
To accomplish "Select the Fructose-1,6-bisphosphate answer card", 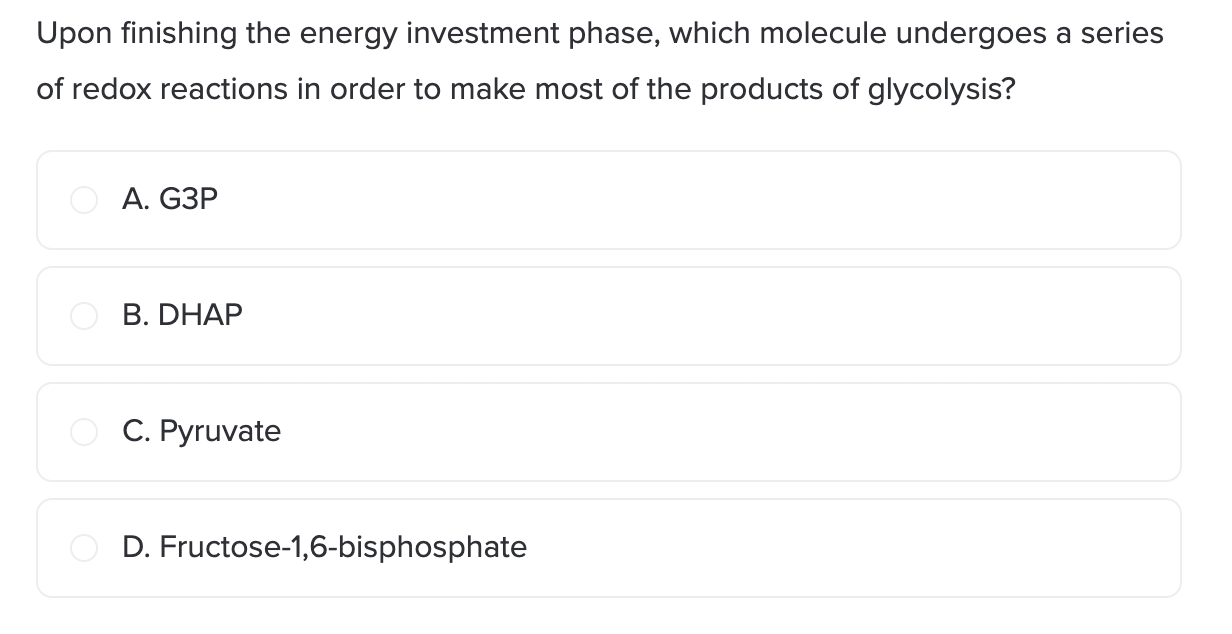I will coord(609,548).
